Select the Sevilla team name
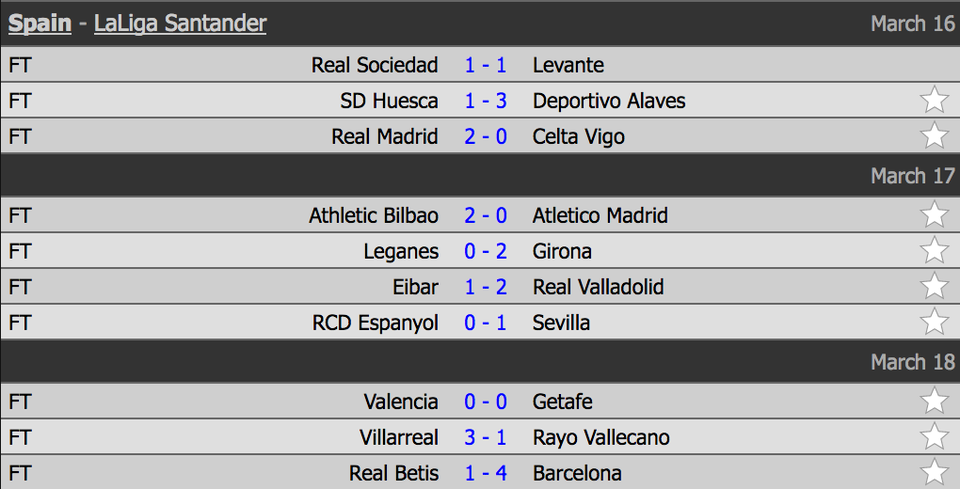The height and width of the screenshot is (489, 960). (x=561, y=322)
